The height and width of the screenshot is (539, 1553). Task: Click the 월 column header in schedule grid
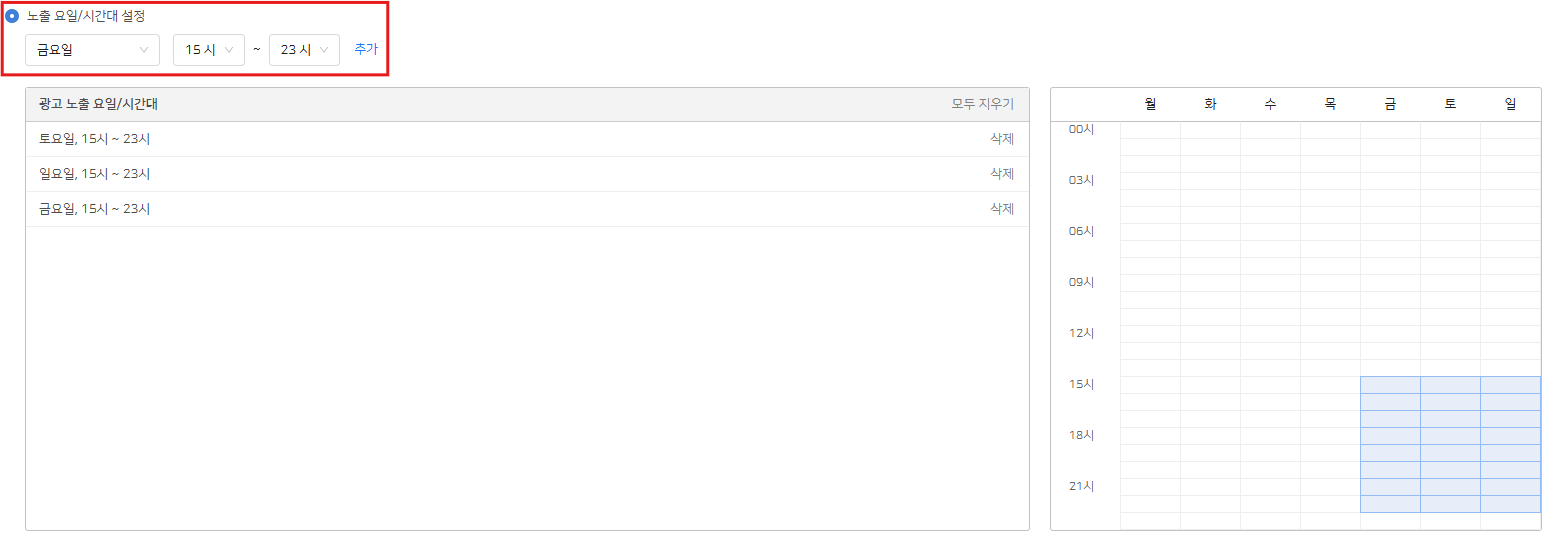click(x=1150, y=104)
